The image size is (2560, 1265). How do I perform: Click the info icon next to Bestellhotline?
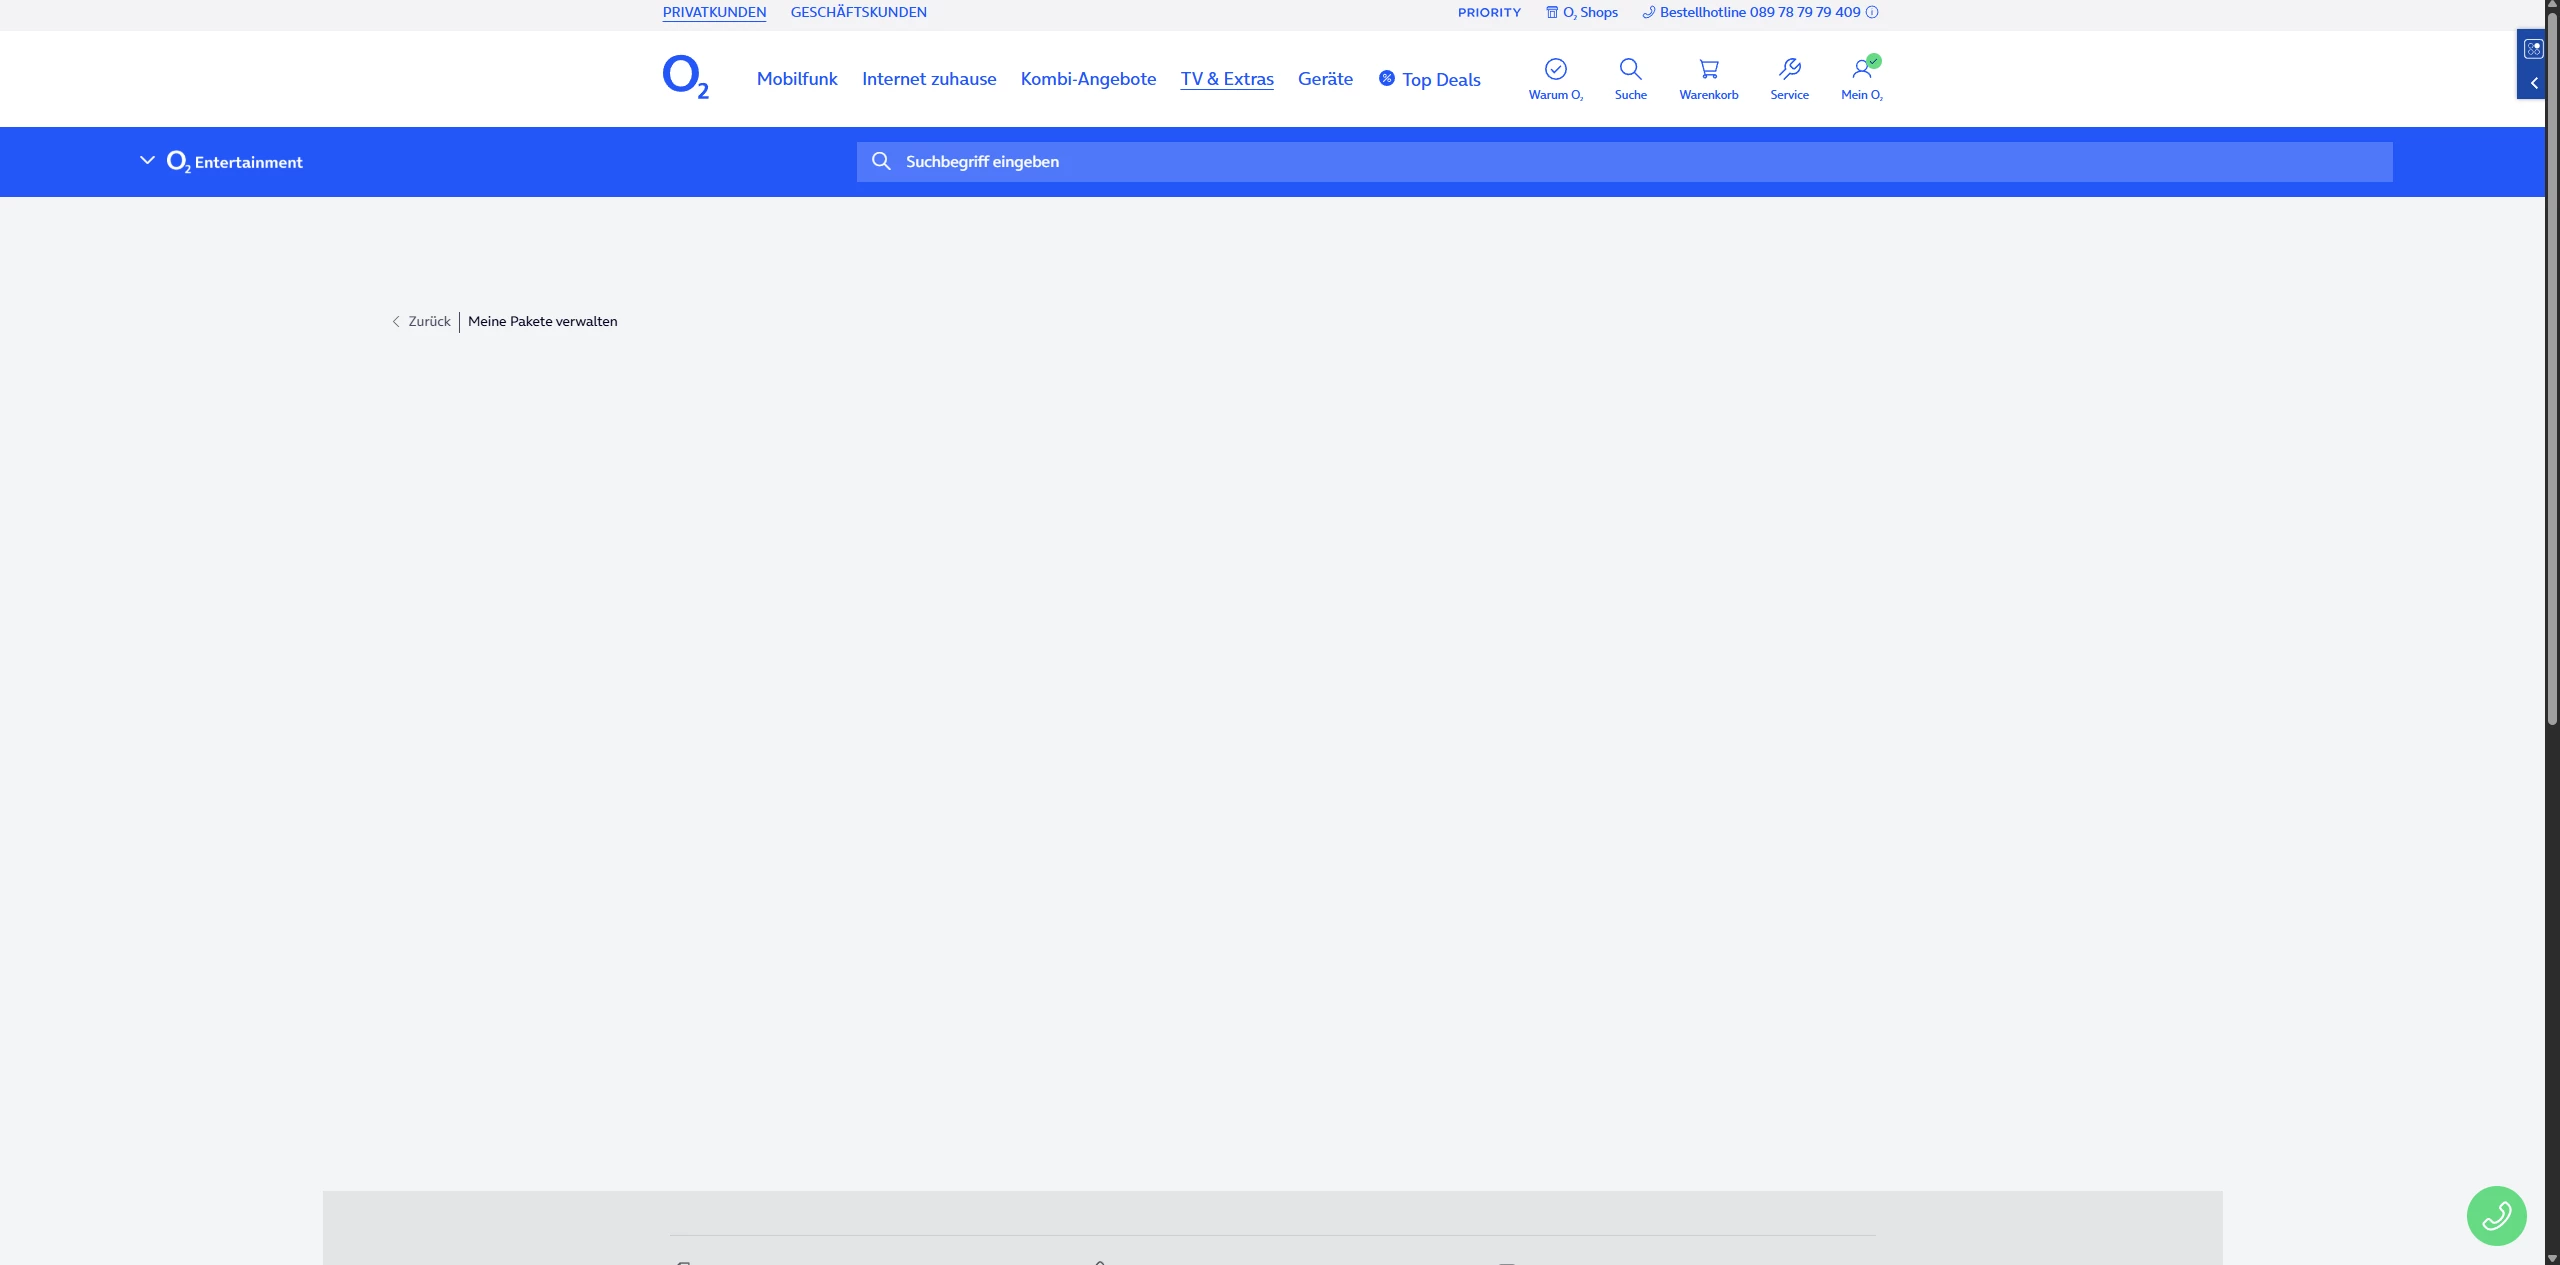point(1872,13)
